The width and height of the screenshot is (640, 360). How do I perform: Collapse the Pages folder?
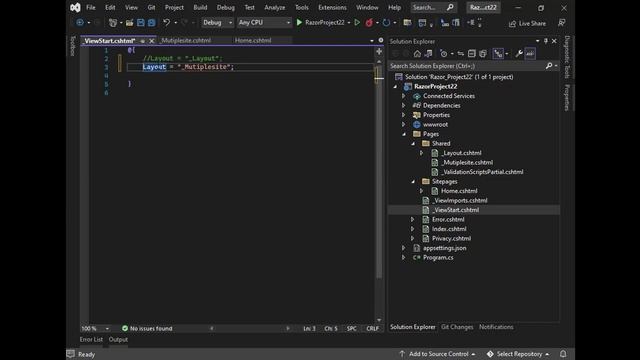tap(404, 134)
